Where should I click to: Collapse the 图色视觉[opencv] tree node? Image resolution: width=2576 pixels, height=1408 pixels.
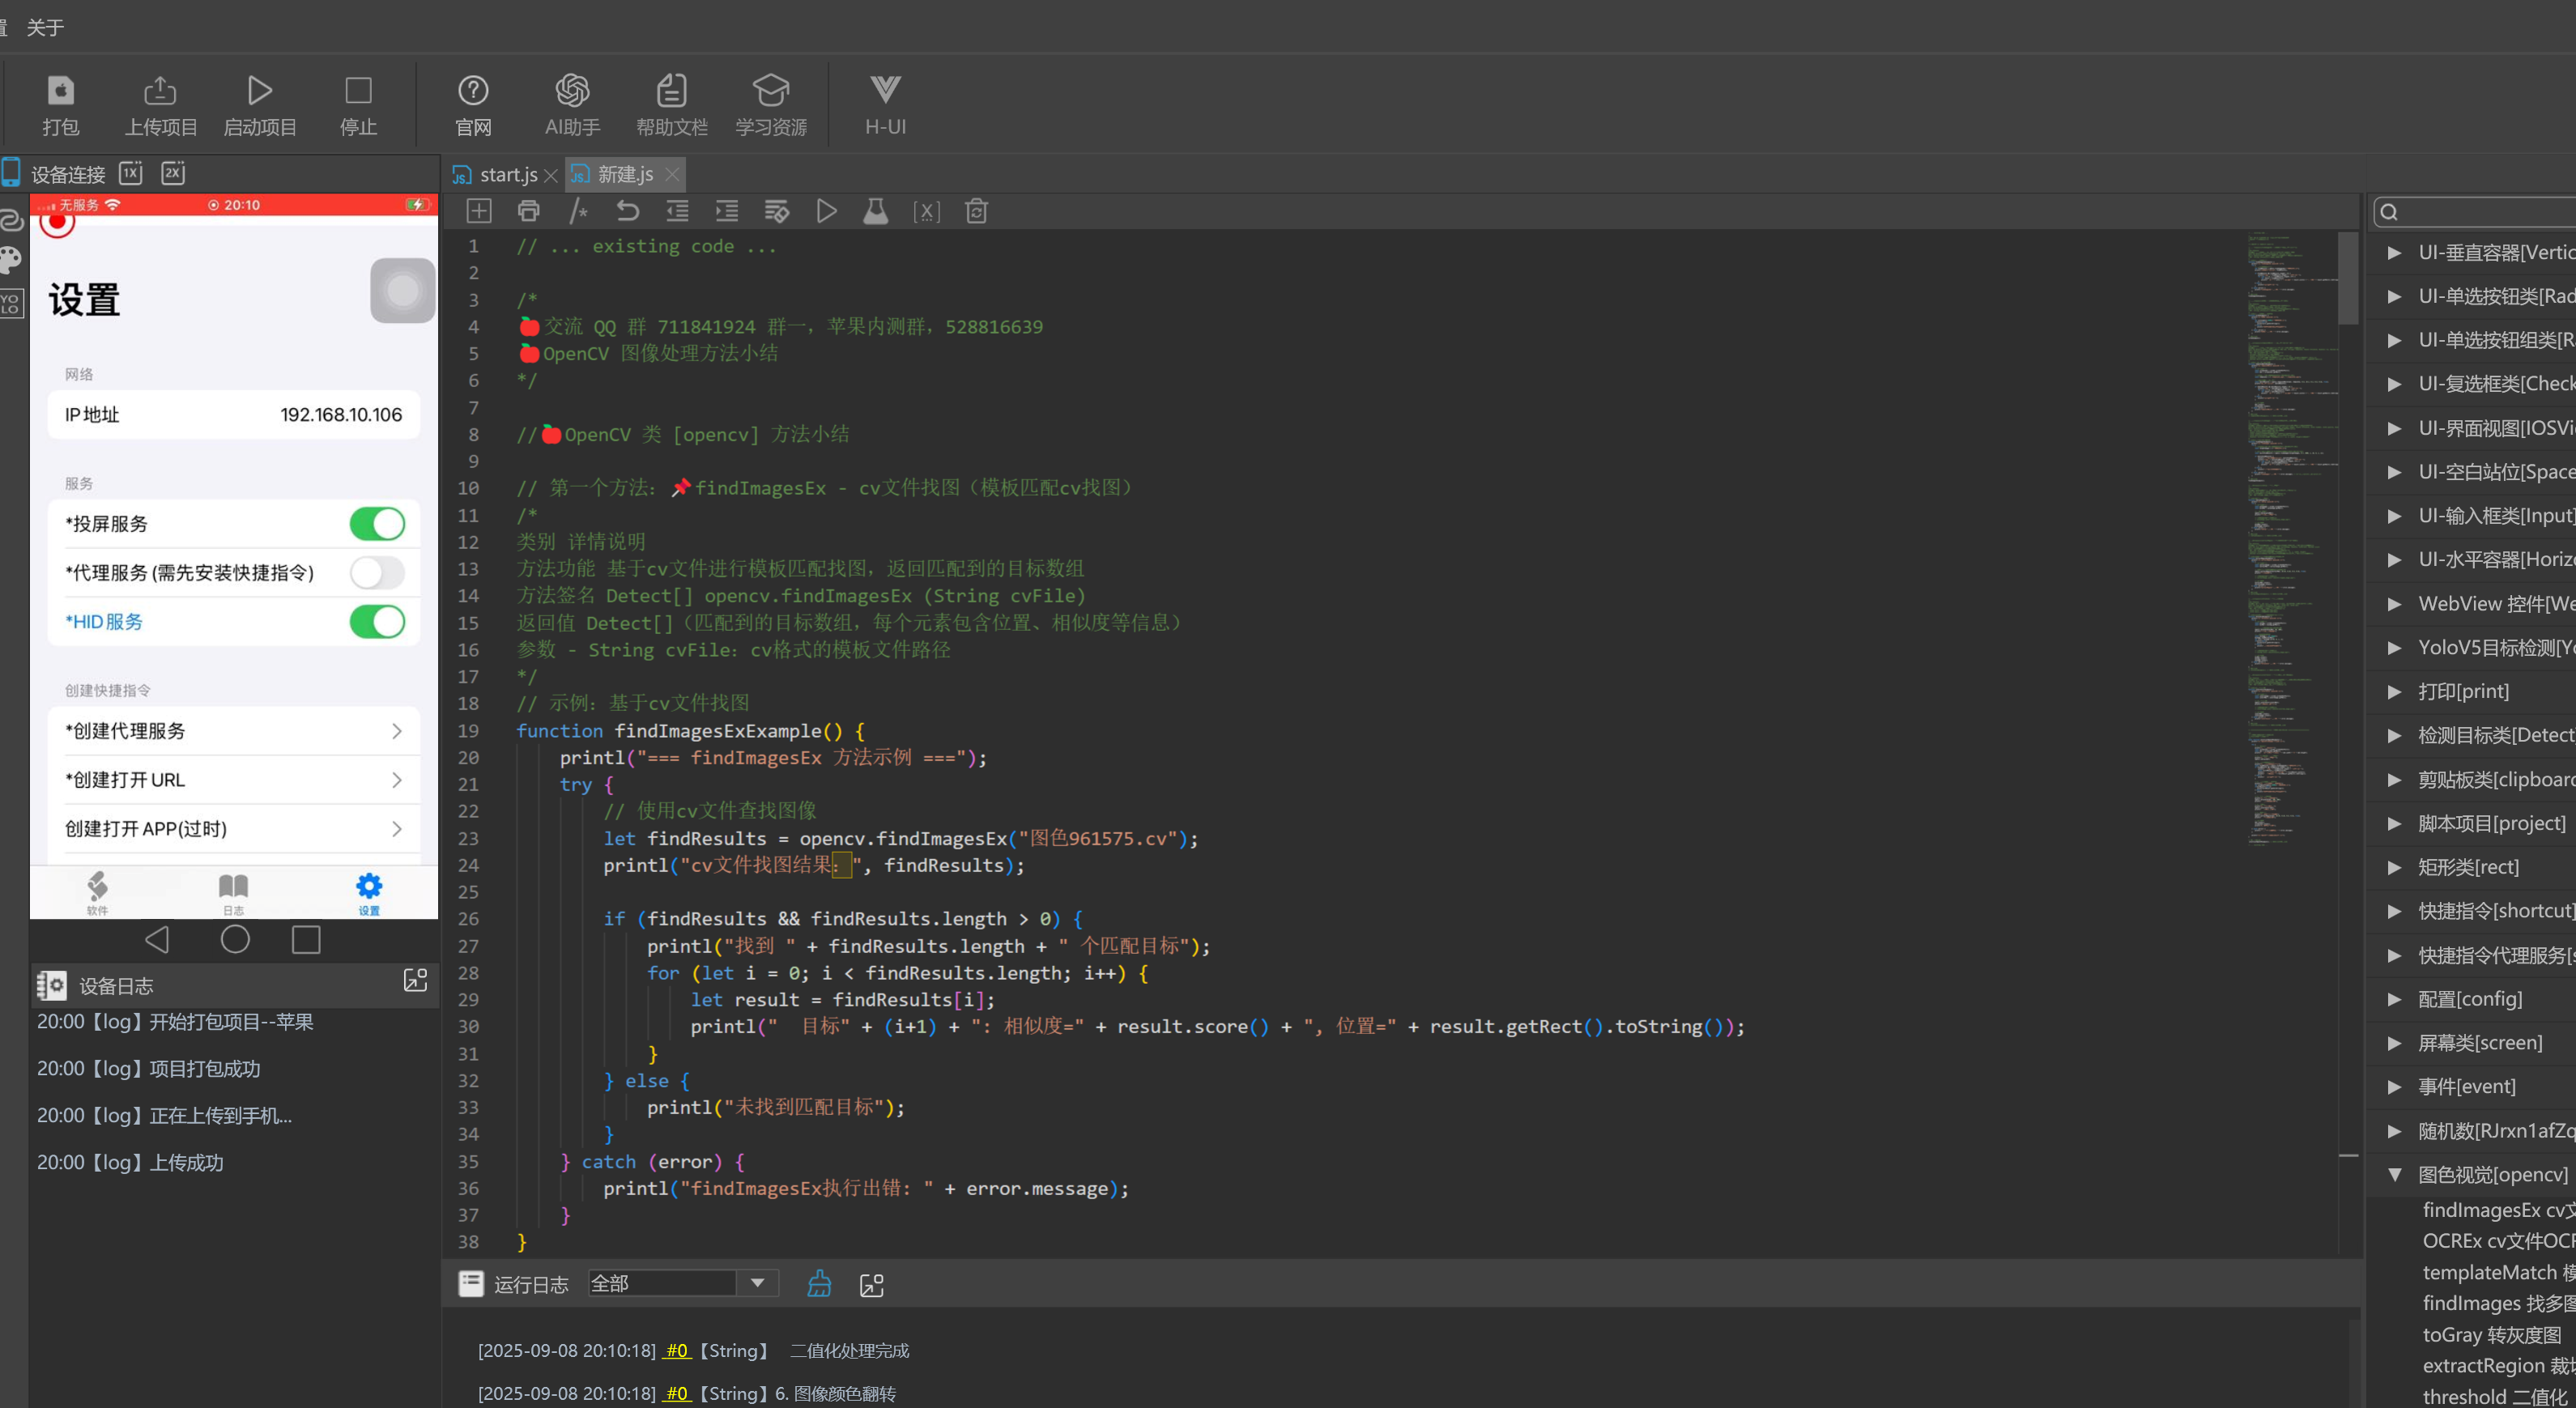click(2395, 1175)
